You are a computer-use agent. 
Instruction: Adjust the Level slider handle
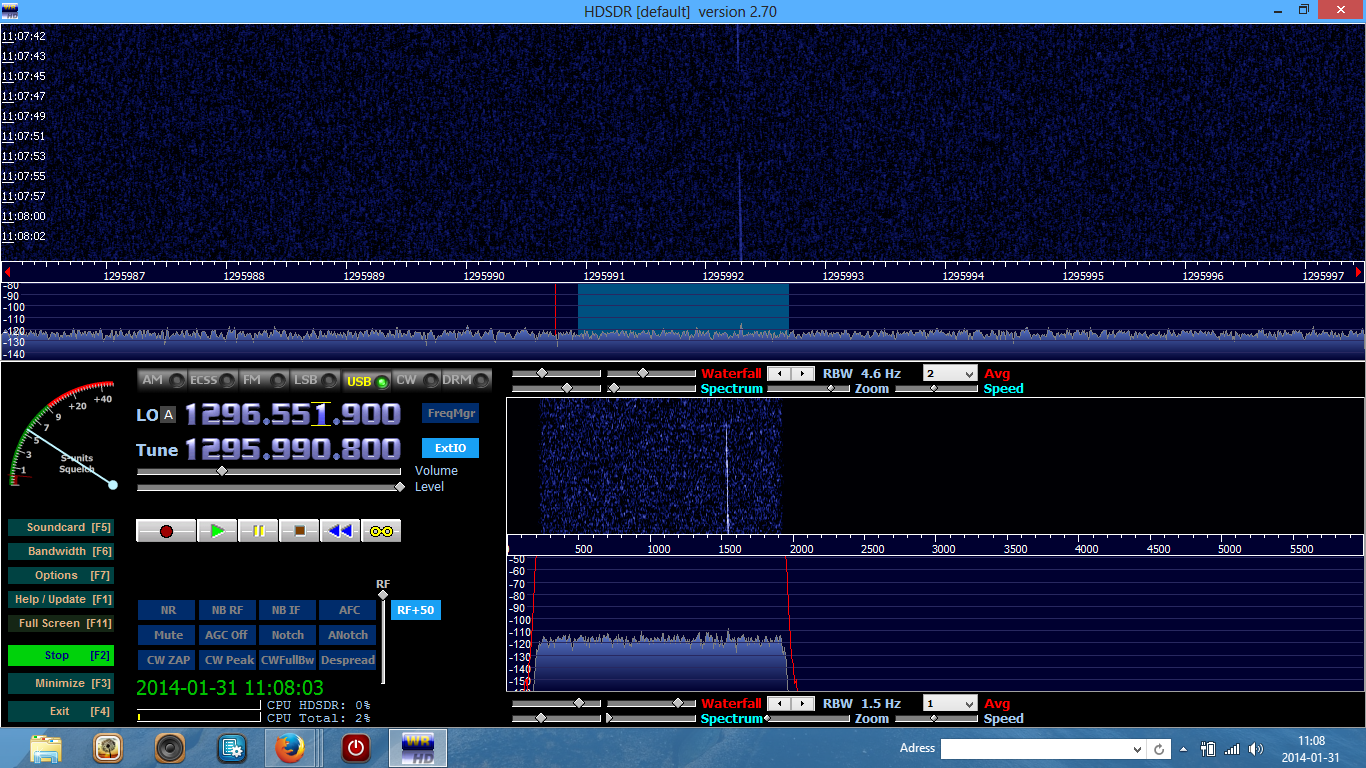[x=401, y=487]
